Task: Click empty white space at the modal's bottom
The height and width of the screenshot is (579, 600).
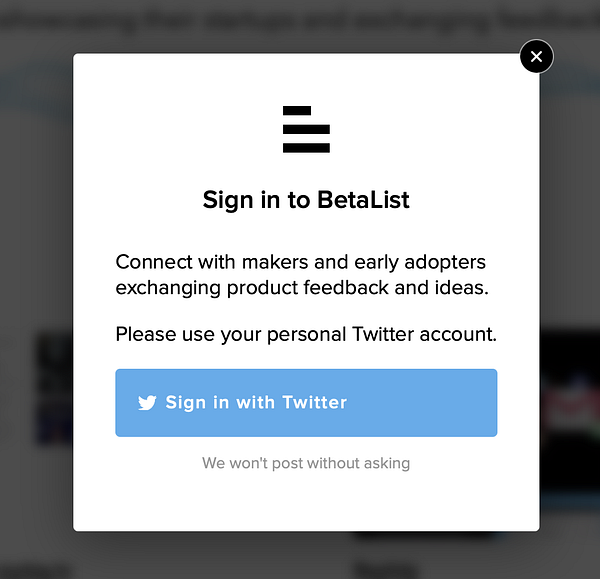Action: coord(306,505)
